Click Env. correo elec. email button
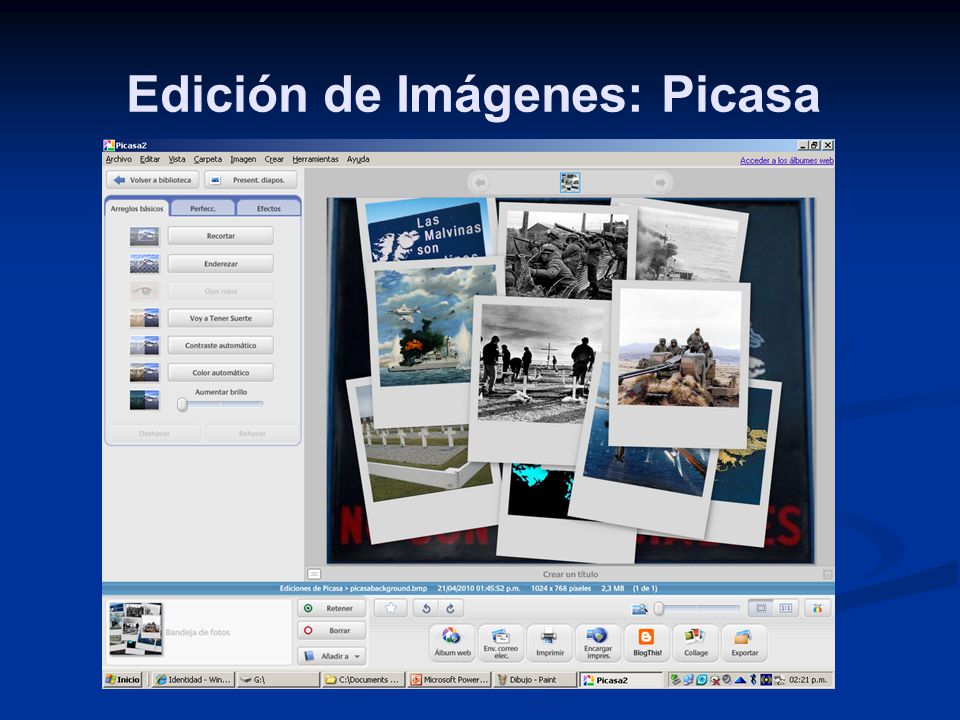The height and width of the screenshot is (720, 960). [x=501, y=642]
